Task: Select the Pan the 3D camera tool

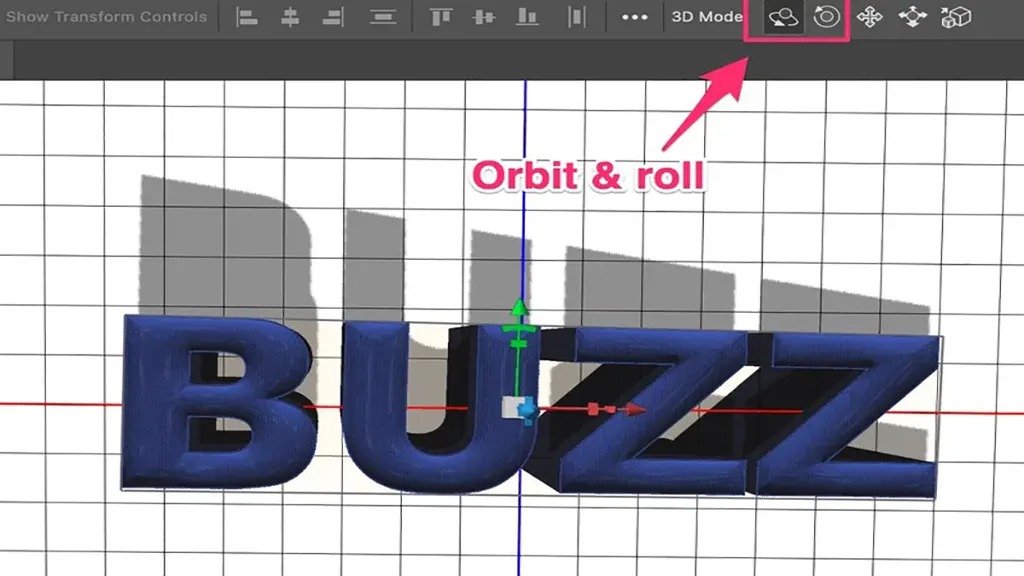Action: pyautogui.click(x=871, y=17)
